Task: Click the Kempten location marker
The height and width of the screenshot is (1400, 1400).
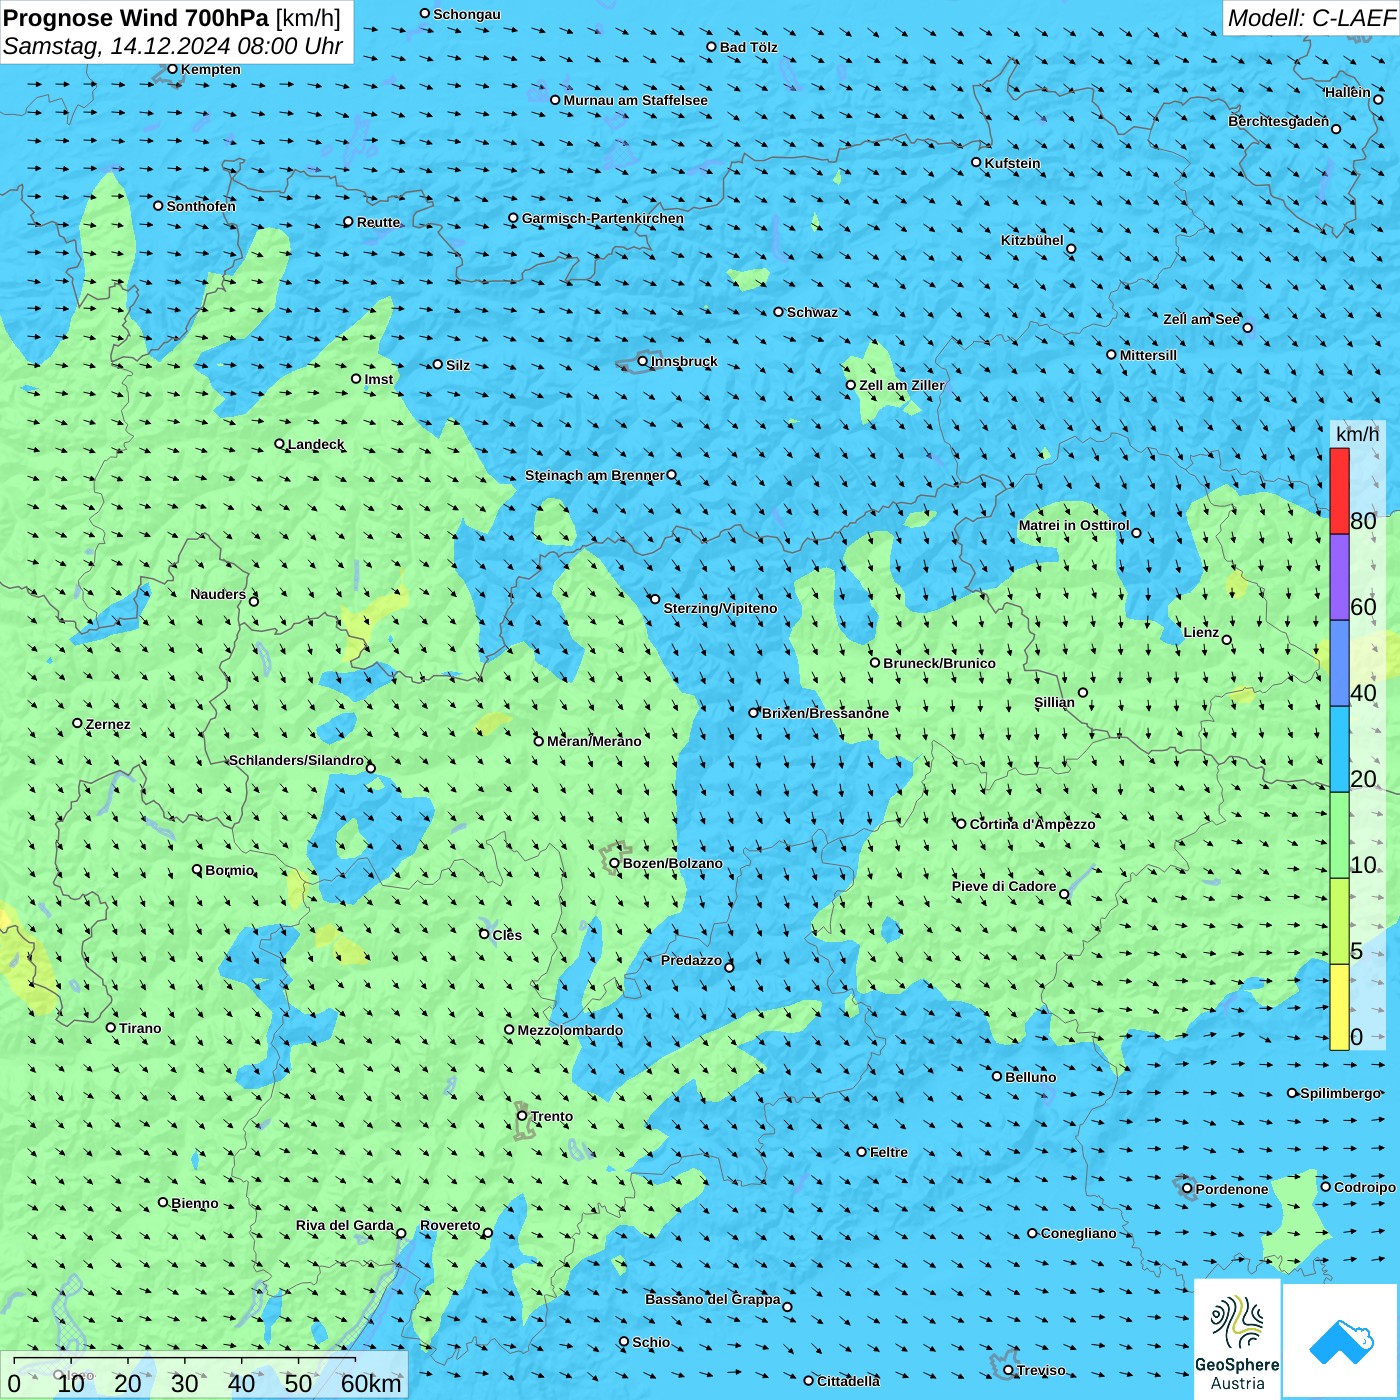Action: pyautogui.click(x=172, y=69)
